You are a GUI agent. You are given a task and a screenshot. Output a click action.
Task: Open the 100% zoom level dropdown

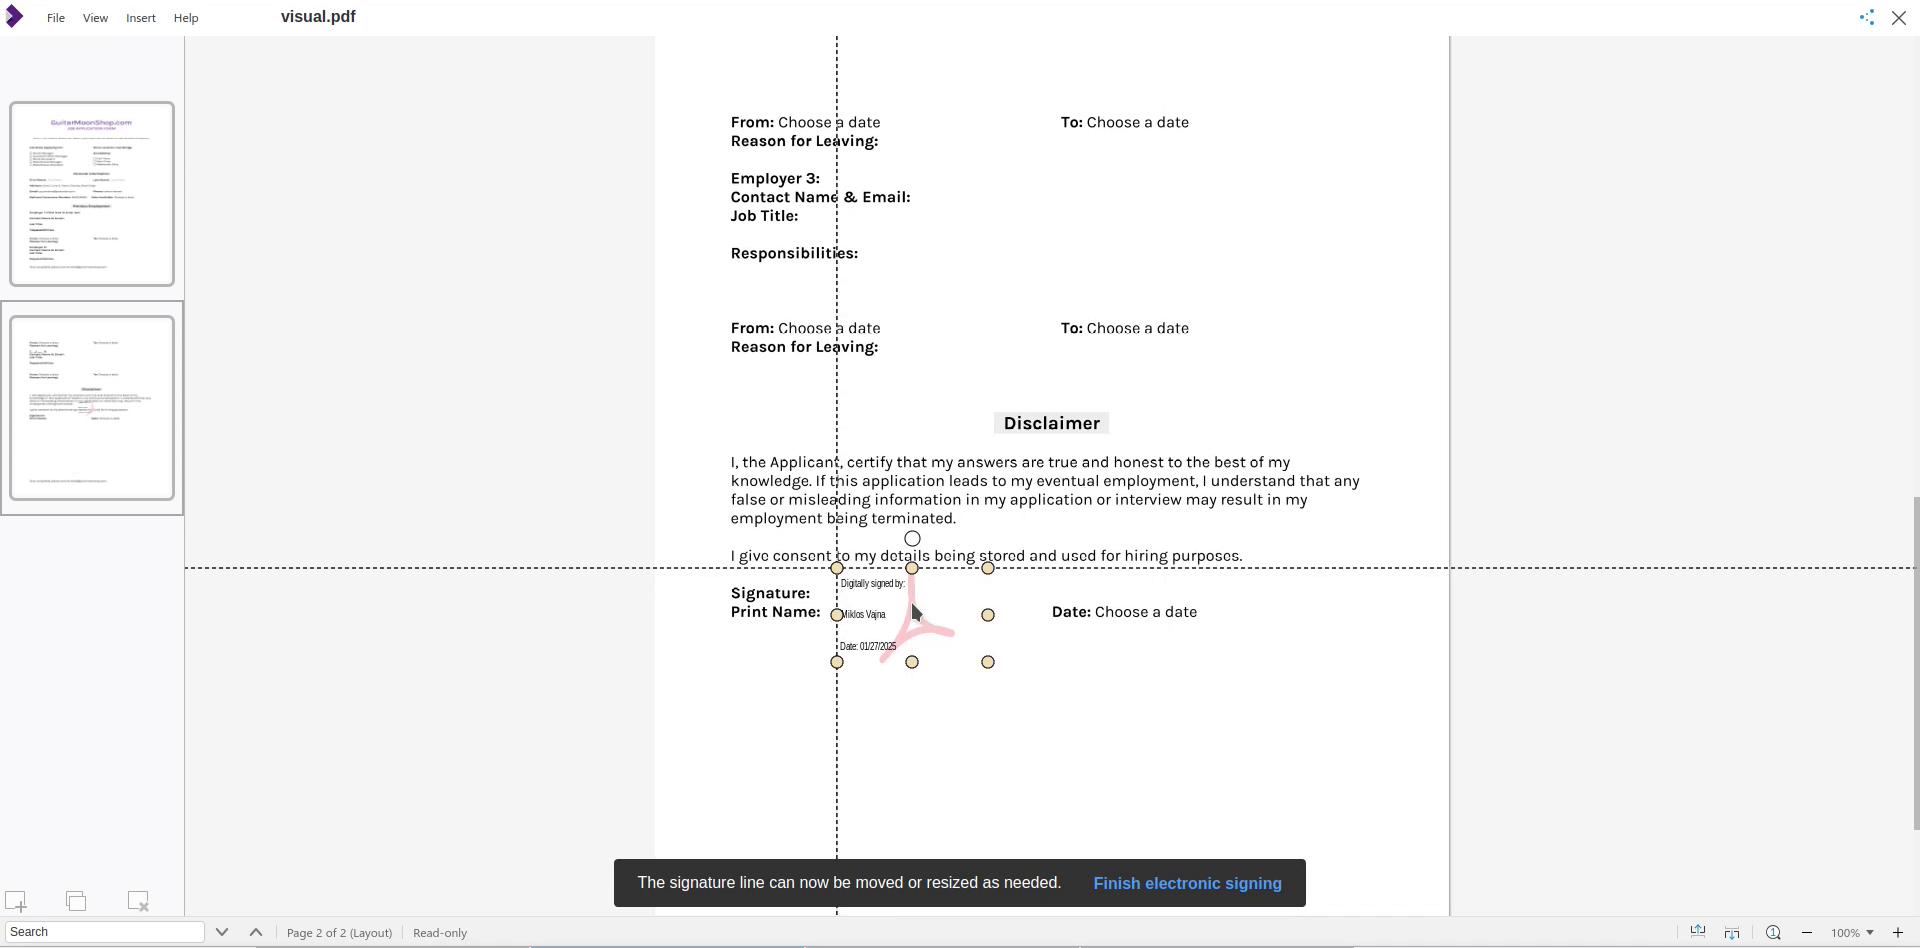coord(1852,933)
